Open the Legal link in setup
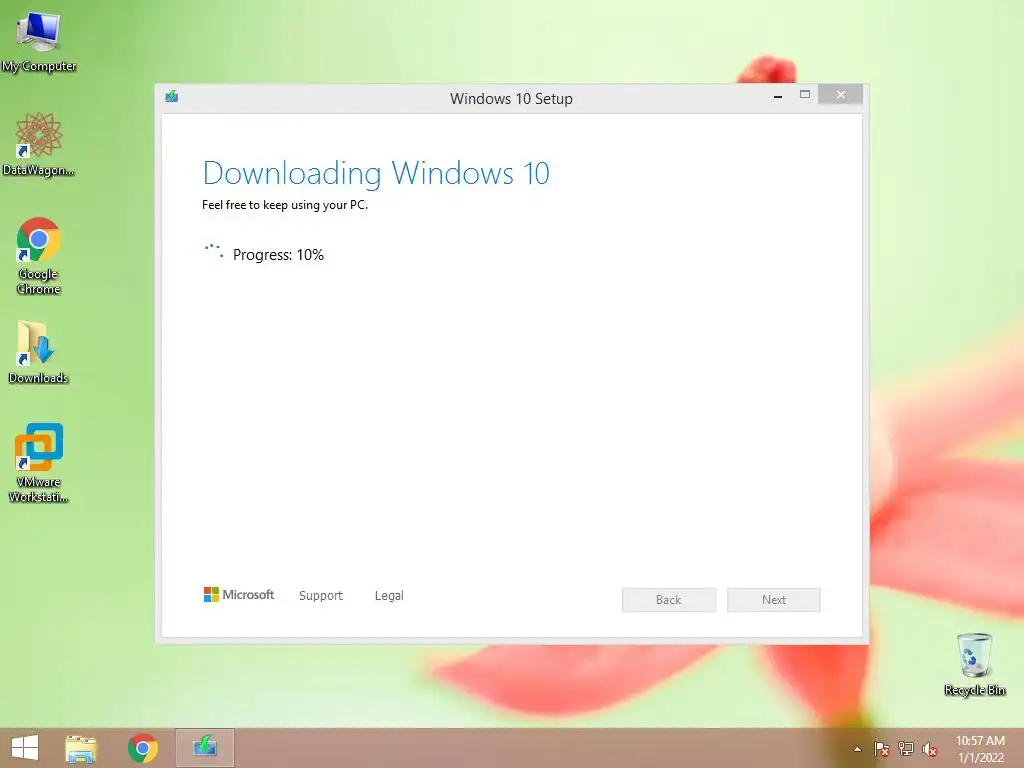Screen dimensions: 1024x768 [389, 596]
